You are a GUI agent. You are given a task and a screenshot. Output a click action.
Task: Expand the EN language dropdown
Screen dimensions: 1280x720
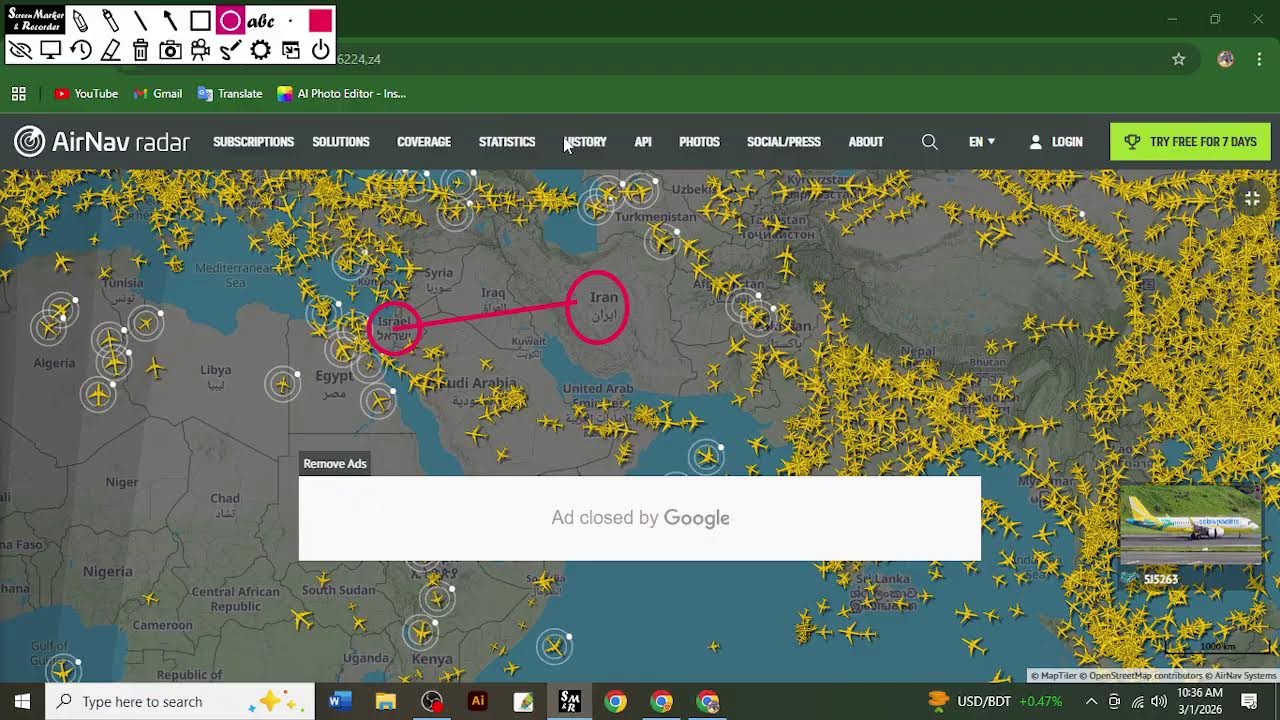(x=982, y=142)
